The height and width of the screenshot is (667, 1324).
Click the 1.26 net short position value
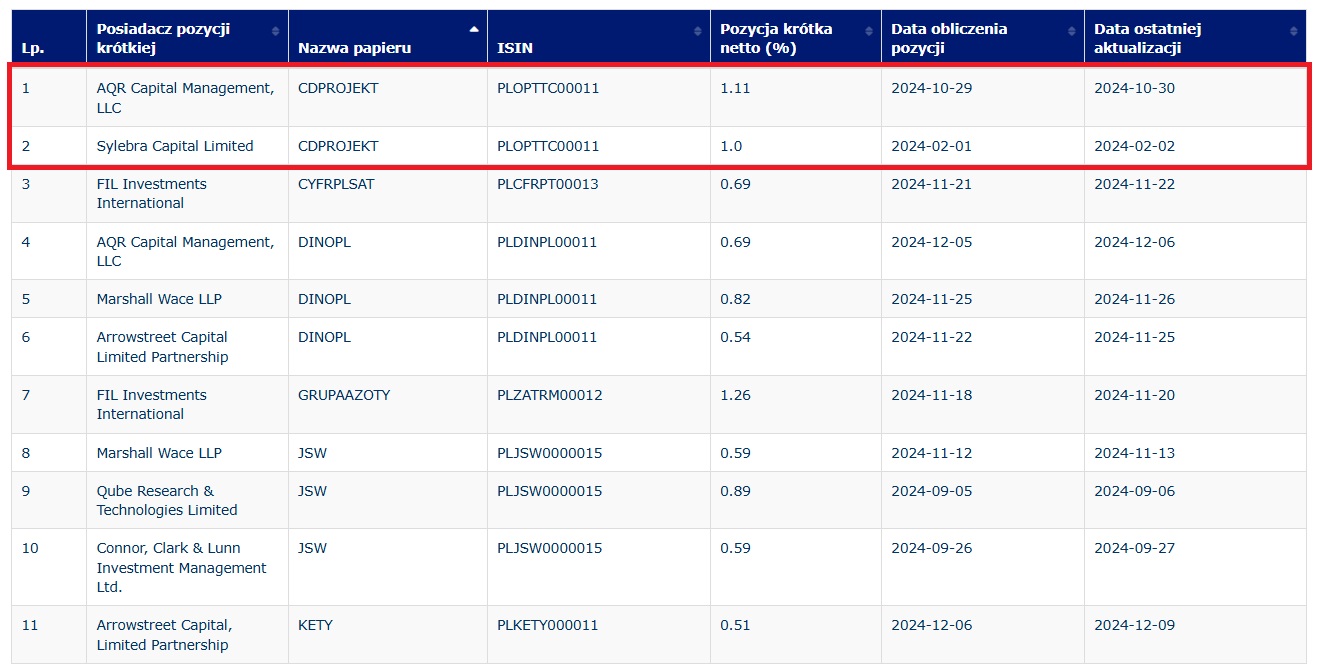point(735,395)
